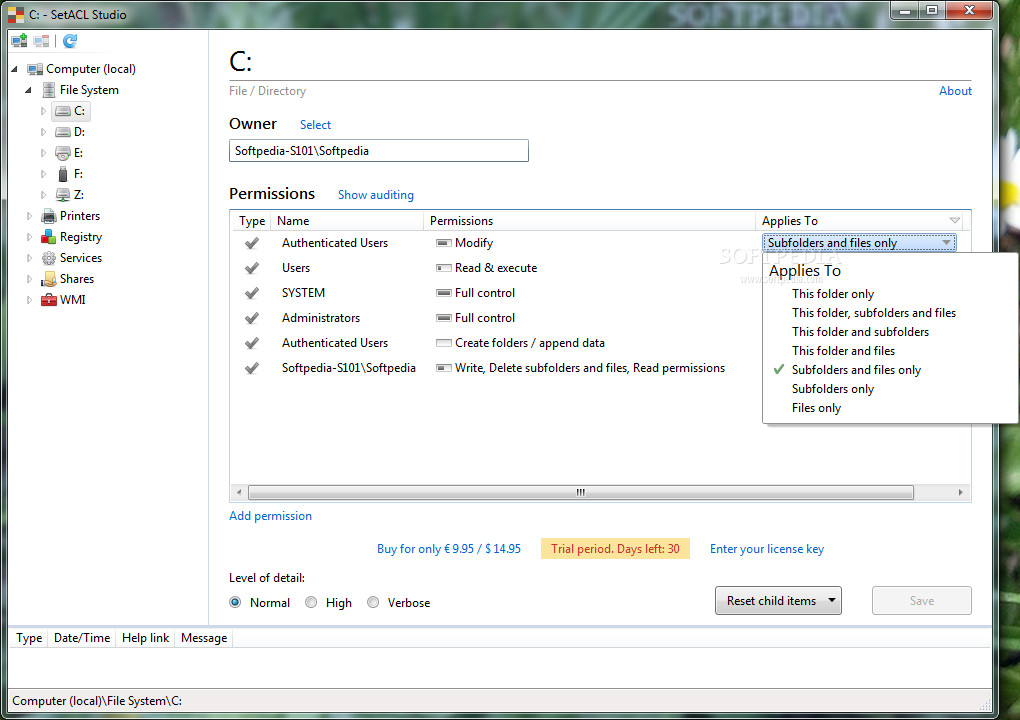
Task: Click the checkmark icon for Softpedia-S101\Softpedia row
Action: click(x=252, y=368)
